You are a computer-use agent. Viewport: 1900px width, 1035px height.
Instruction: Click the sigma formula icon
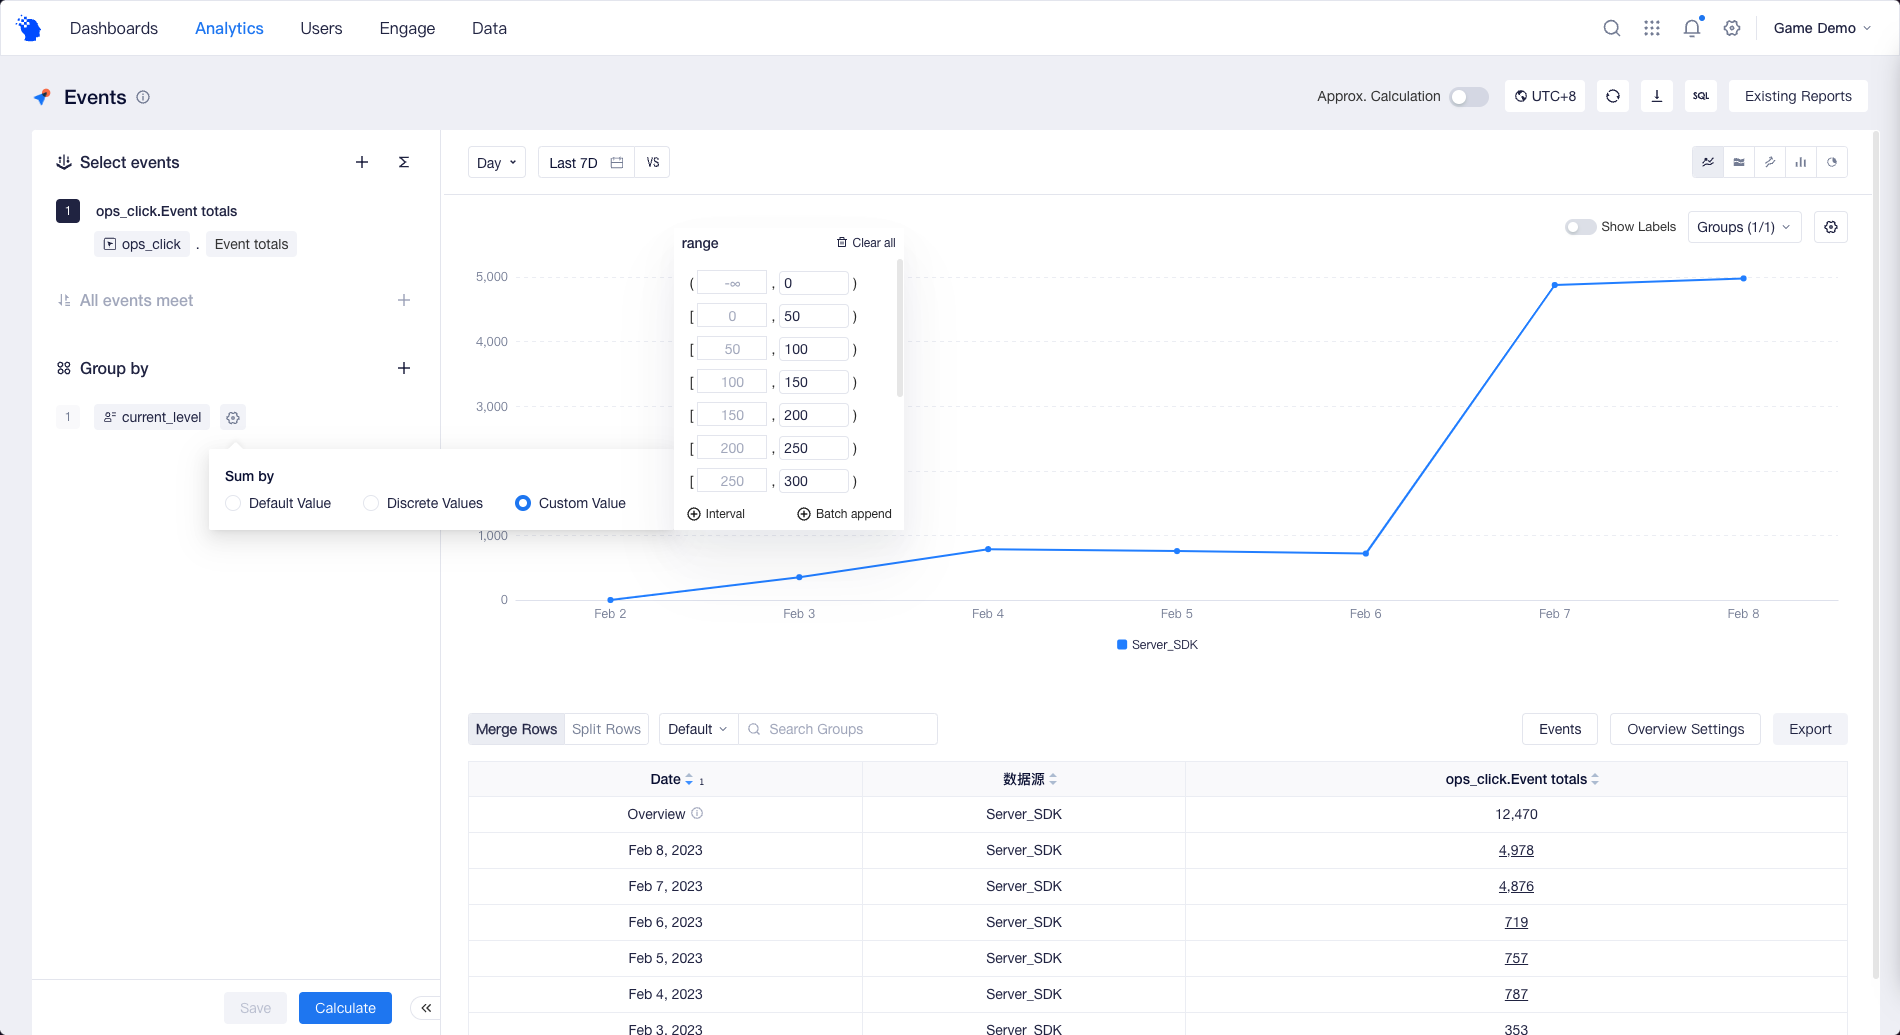pos(404,162)
